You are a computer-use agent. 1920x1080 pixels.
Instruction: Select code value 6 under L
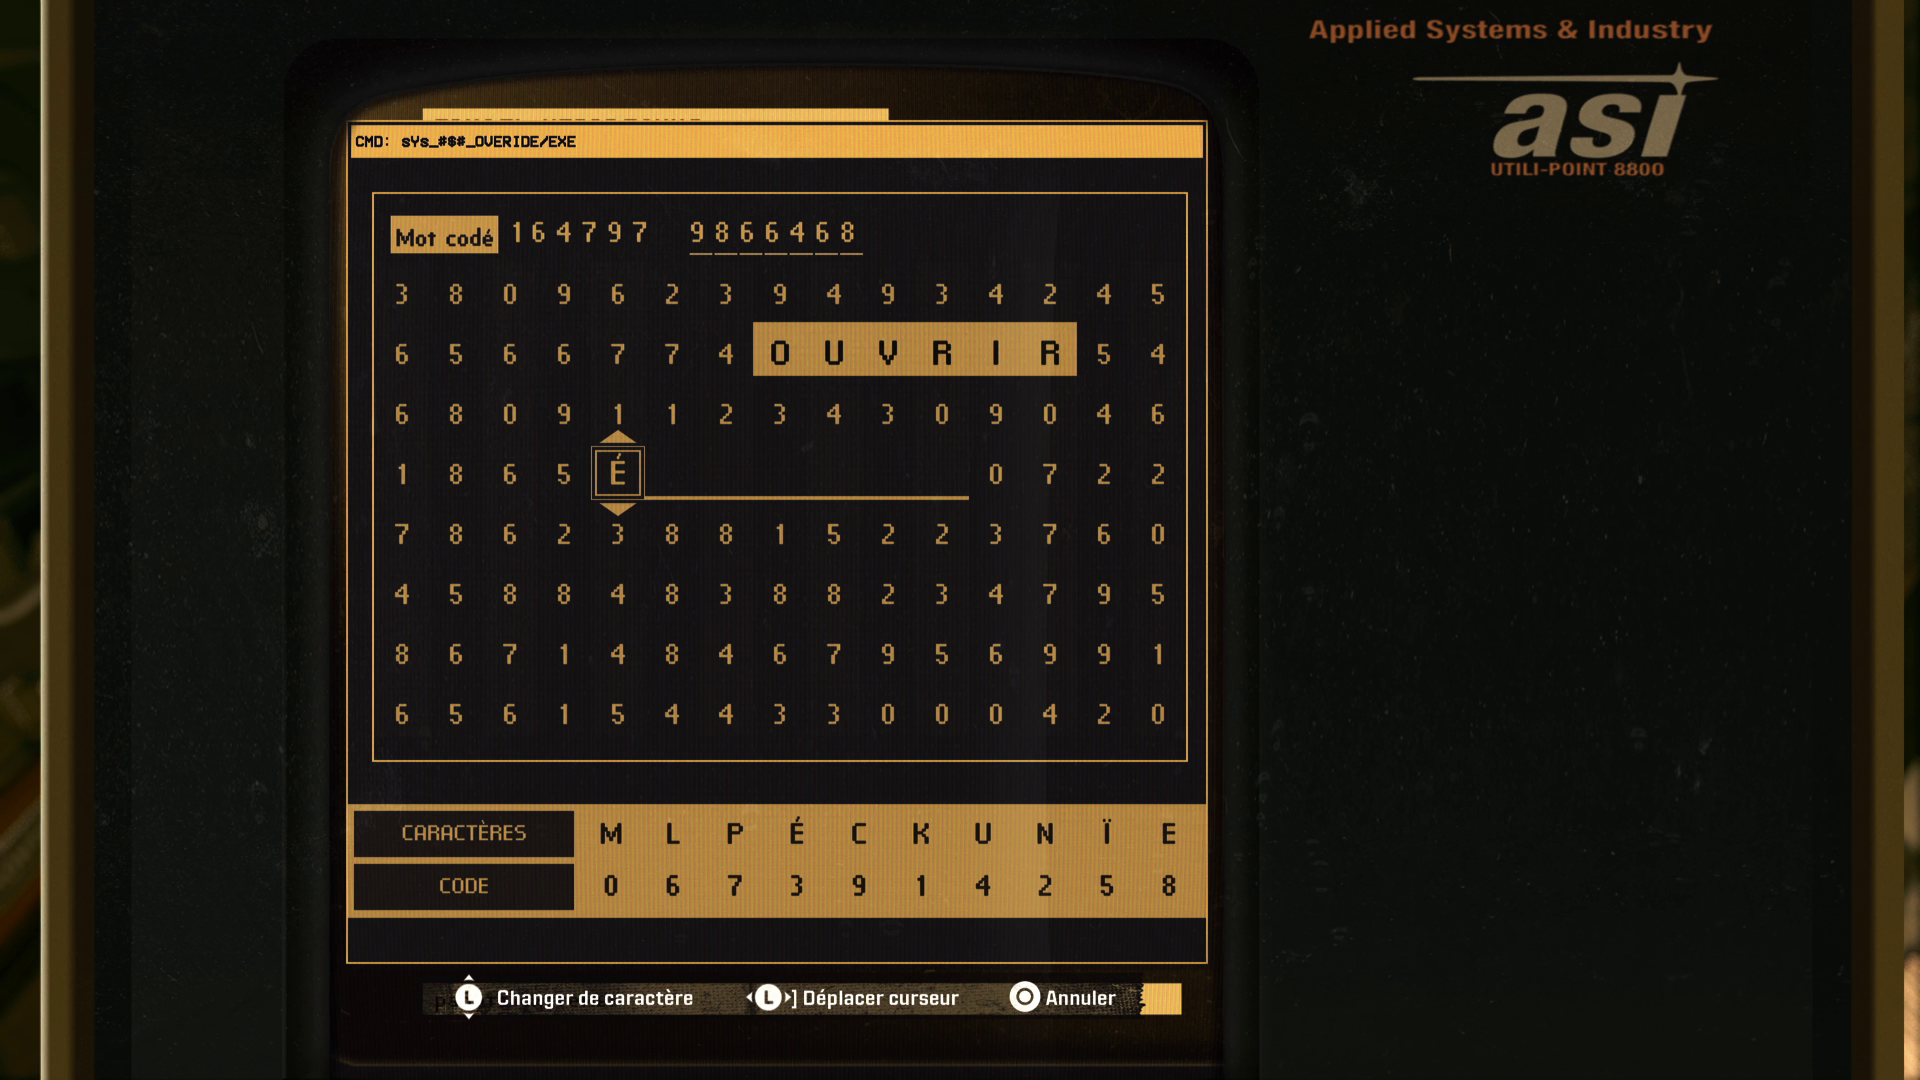(671, 884)
